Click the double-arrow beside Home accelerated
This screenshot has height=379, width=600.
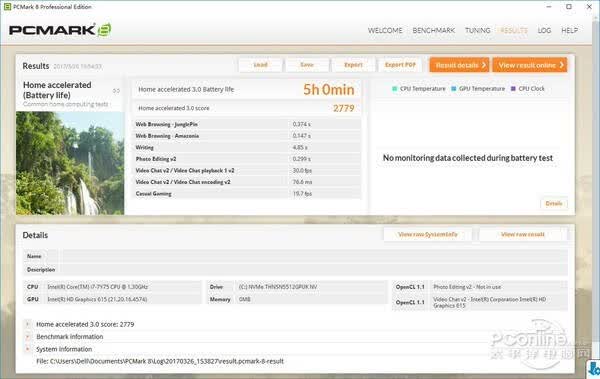pyautogui.click(x=116, y=91)
